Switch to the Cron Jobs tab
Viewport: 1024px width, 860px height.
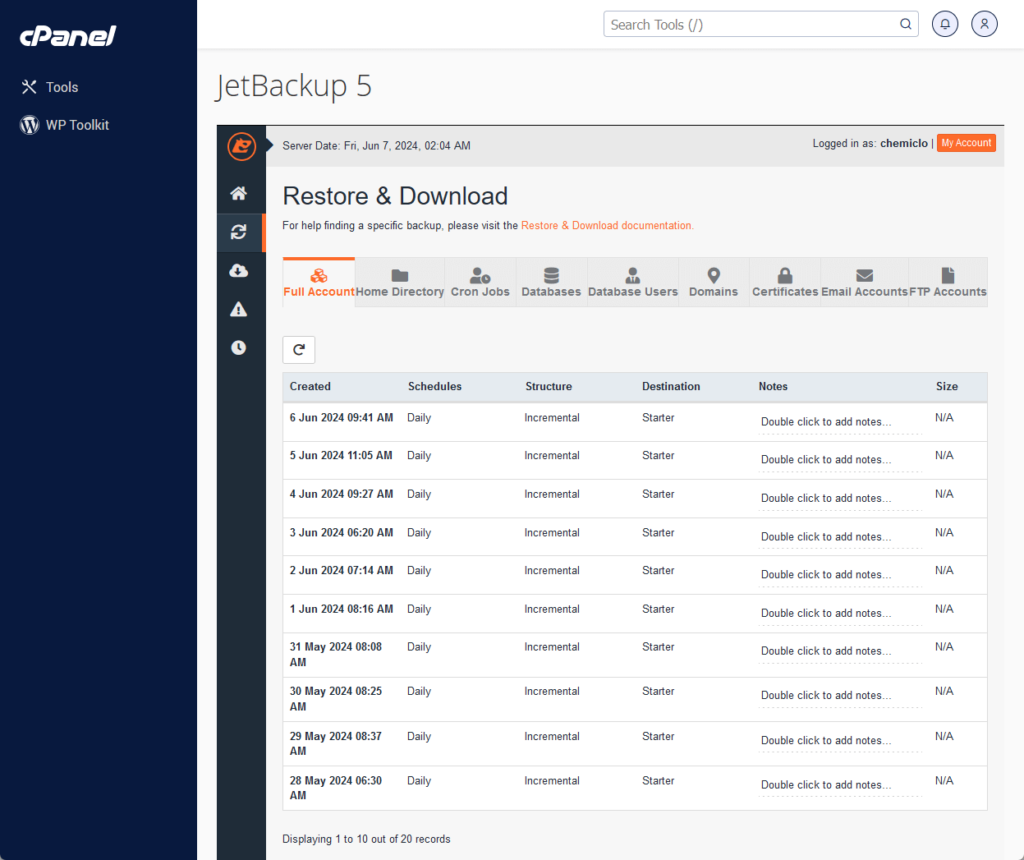pyautogui.click(x=480, y=282)
